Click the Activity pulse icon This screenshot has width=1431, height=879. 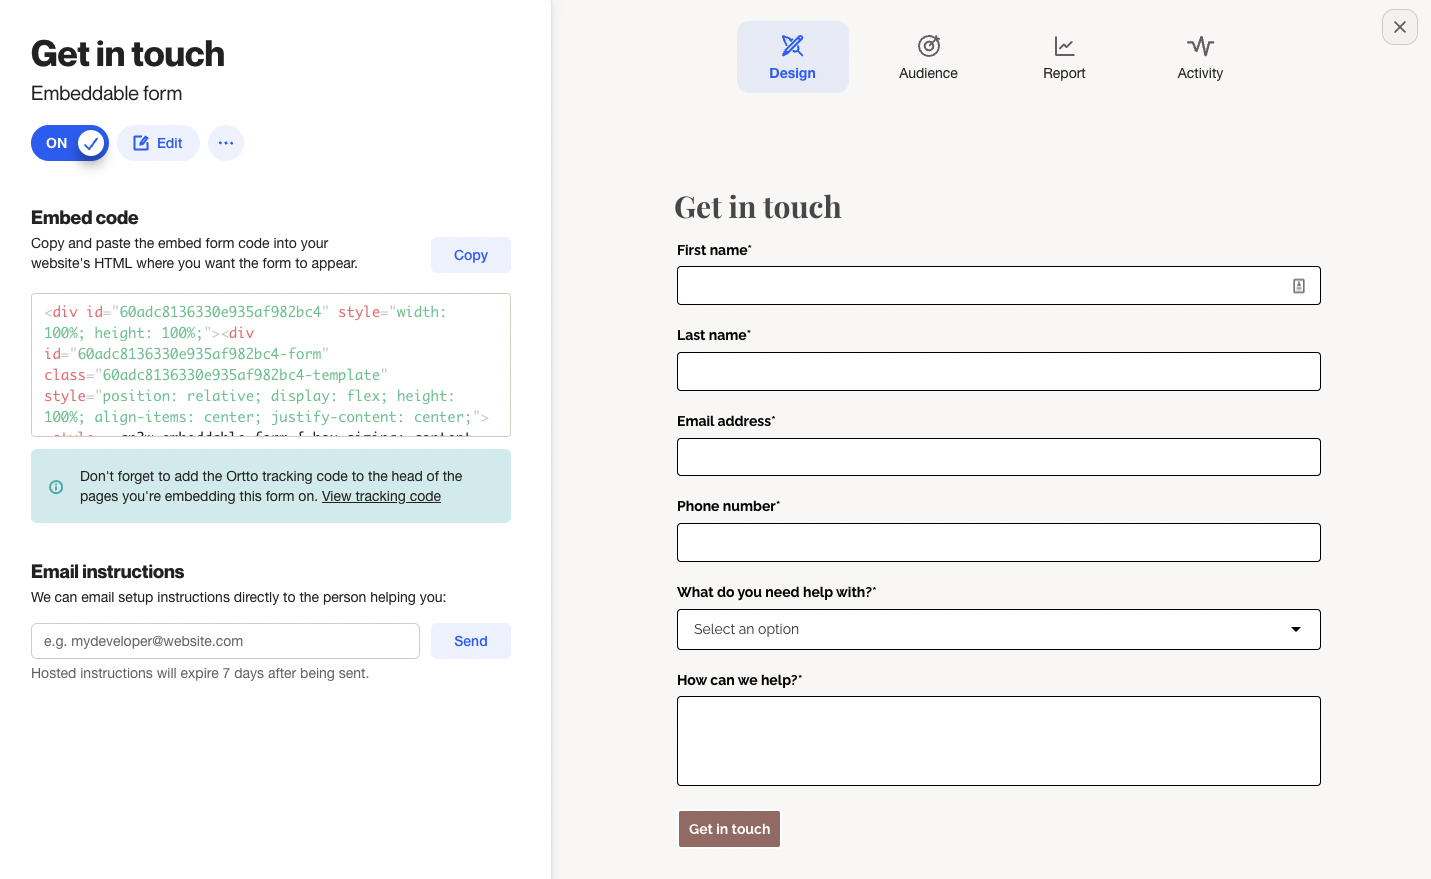[1200, 46]
